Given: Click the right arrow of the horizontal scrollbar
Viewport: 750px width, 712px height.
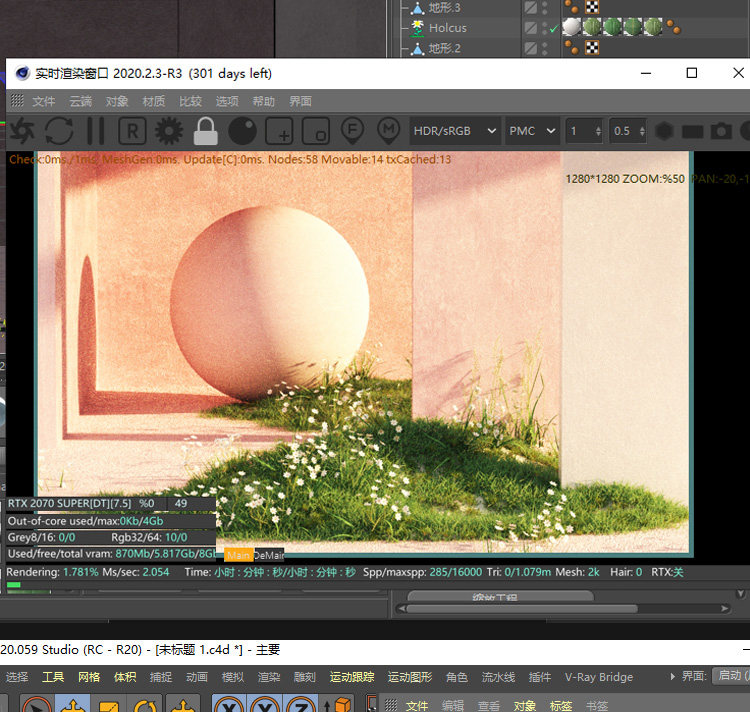Looking at the screenshot, I should coord(725,609).
